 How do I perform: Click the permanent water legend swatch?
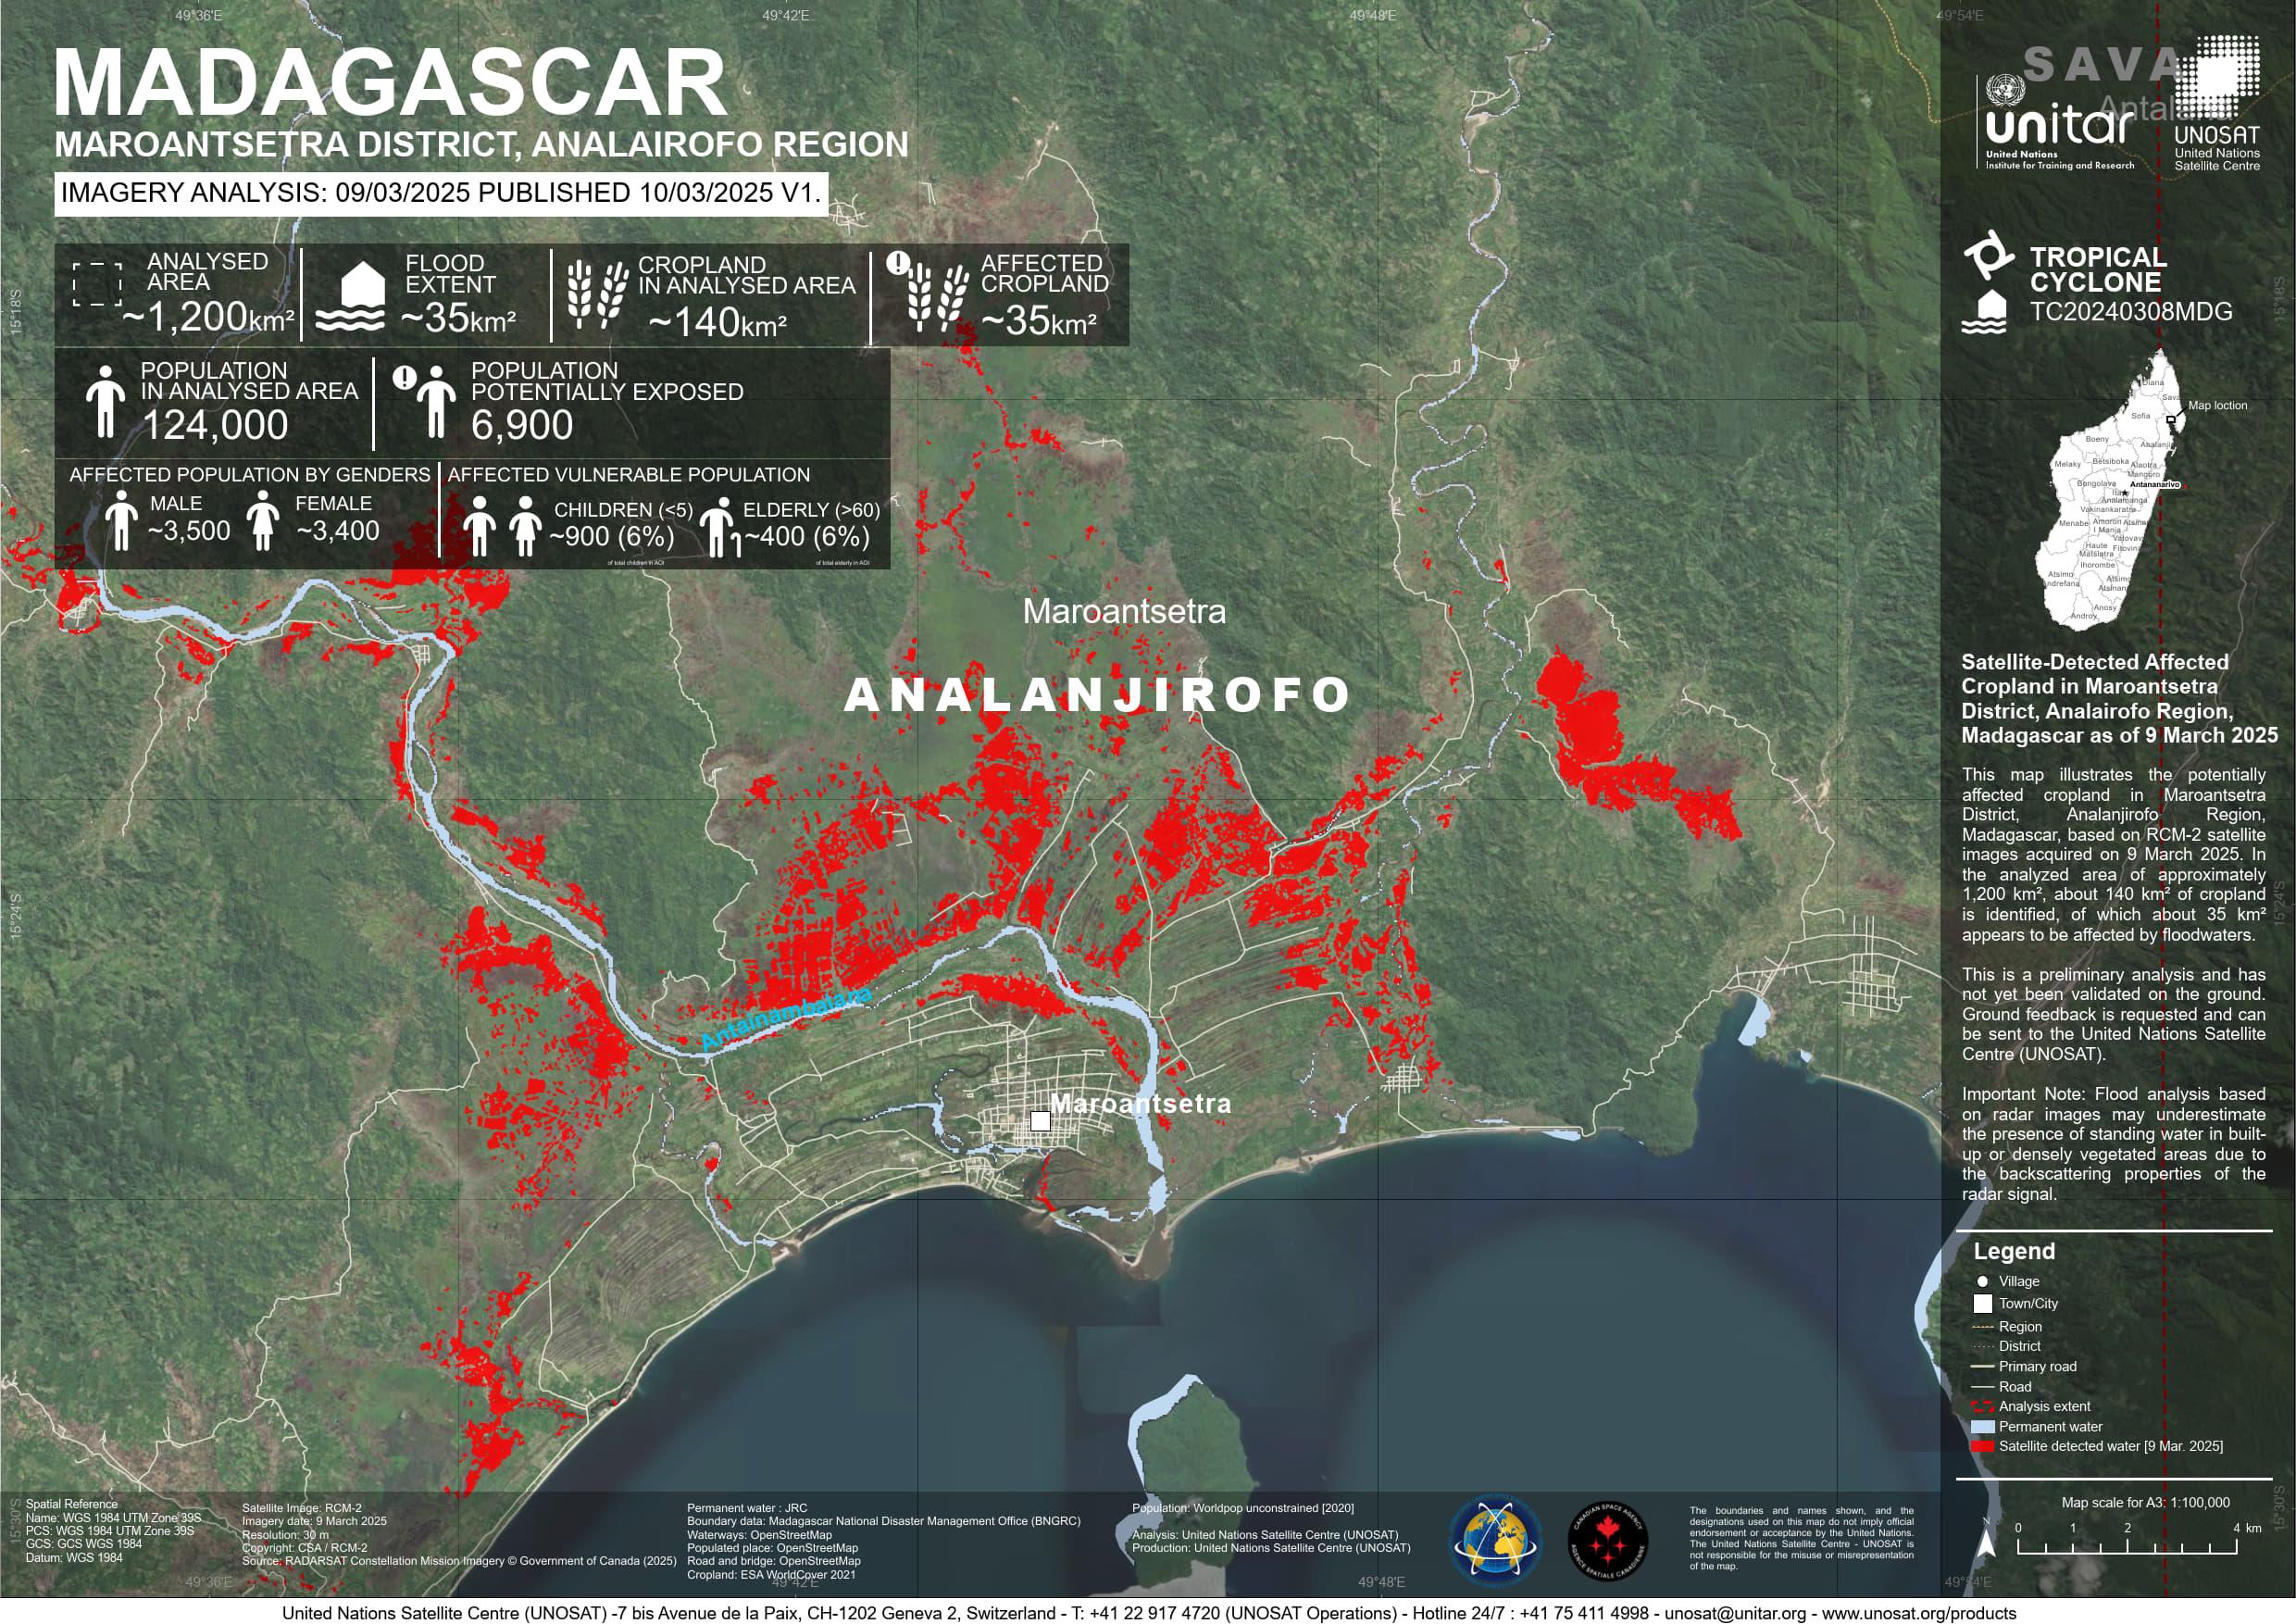point(1982,1427)
